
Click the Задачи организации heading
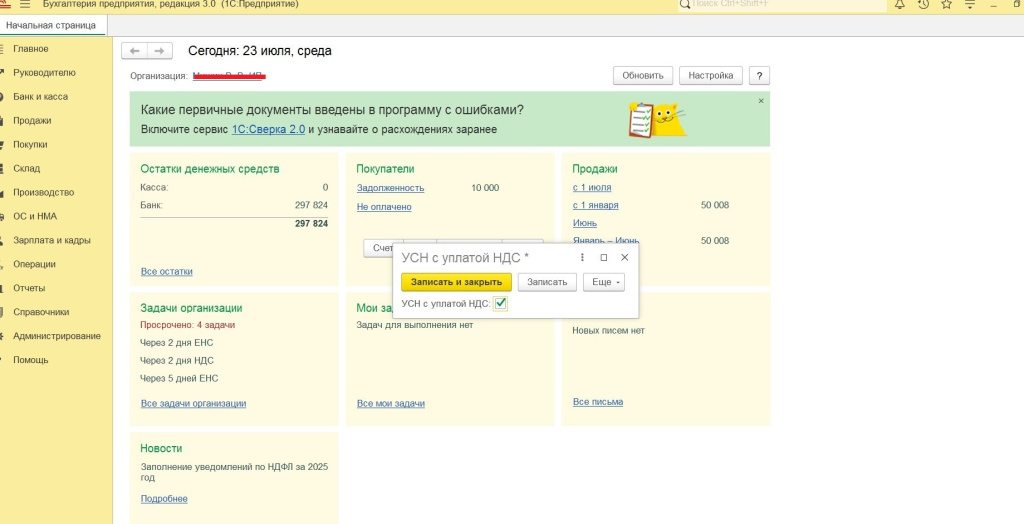click(191, 308)
